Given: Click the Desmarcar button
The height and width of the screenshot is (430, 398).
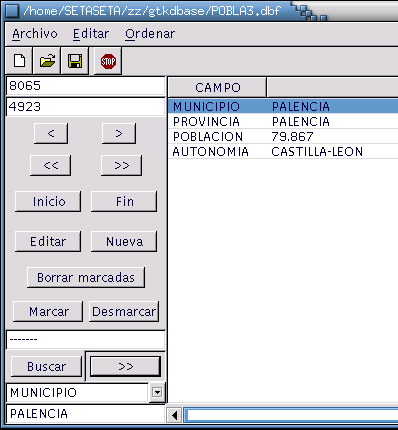Looking at the screenshot, I should [124, 311].
